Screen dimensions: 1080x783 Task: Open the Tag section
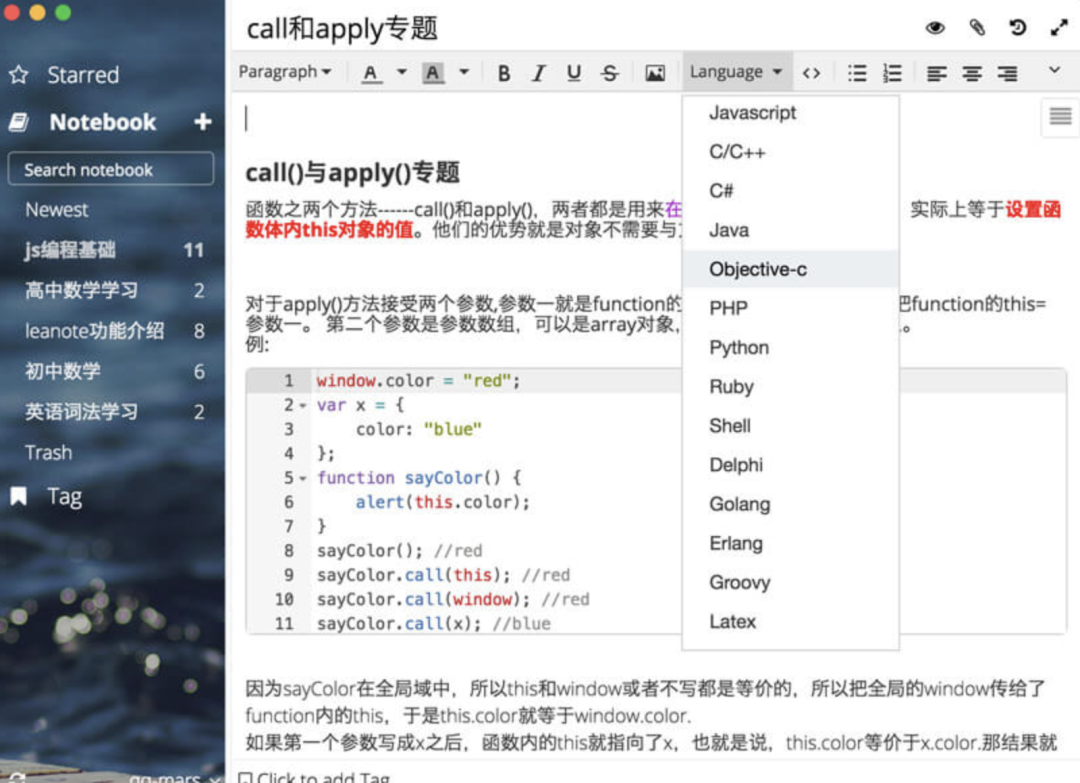65,497
